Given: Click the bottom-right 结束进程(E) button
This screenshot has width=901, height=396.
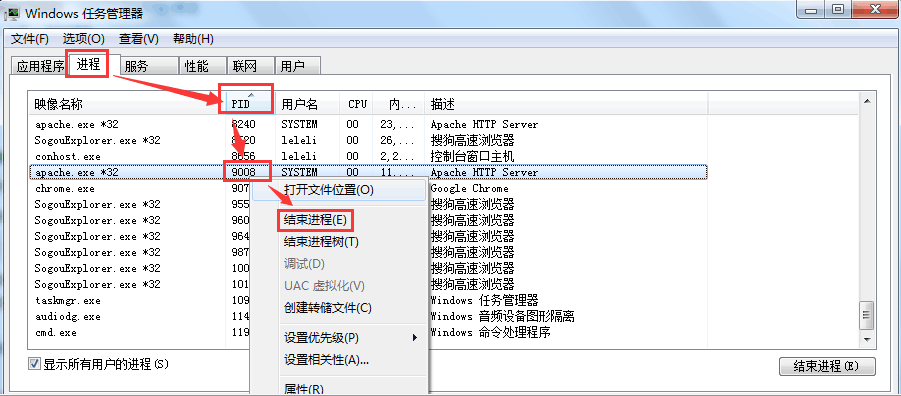Looking at the screenshot, I should coord(827,366).
